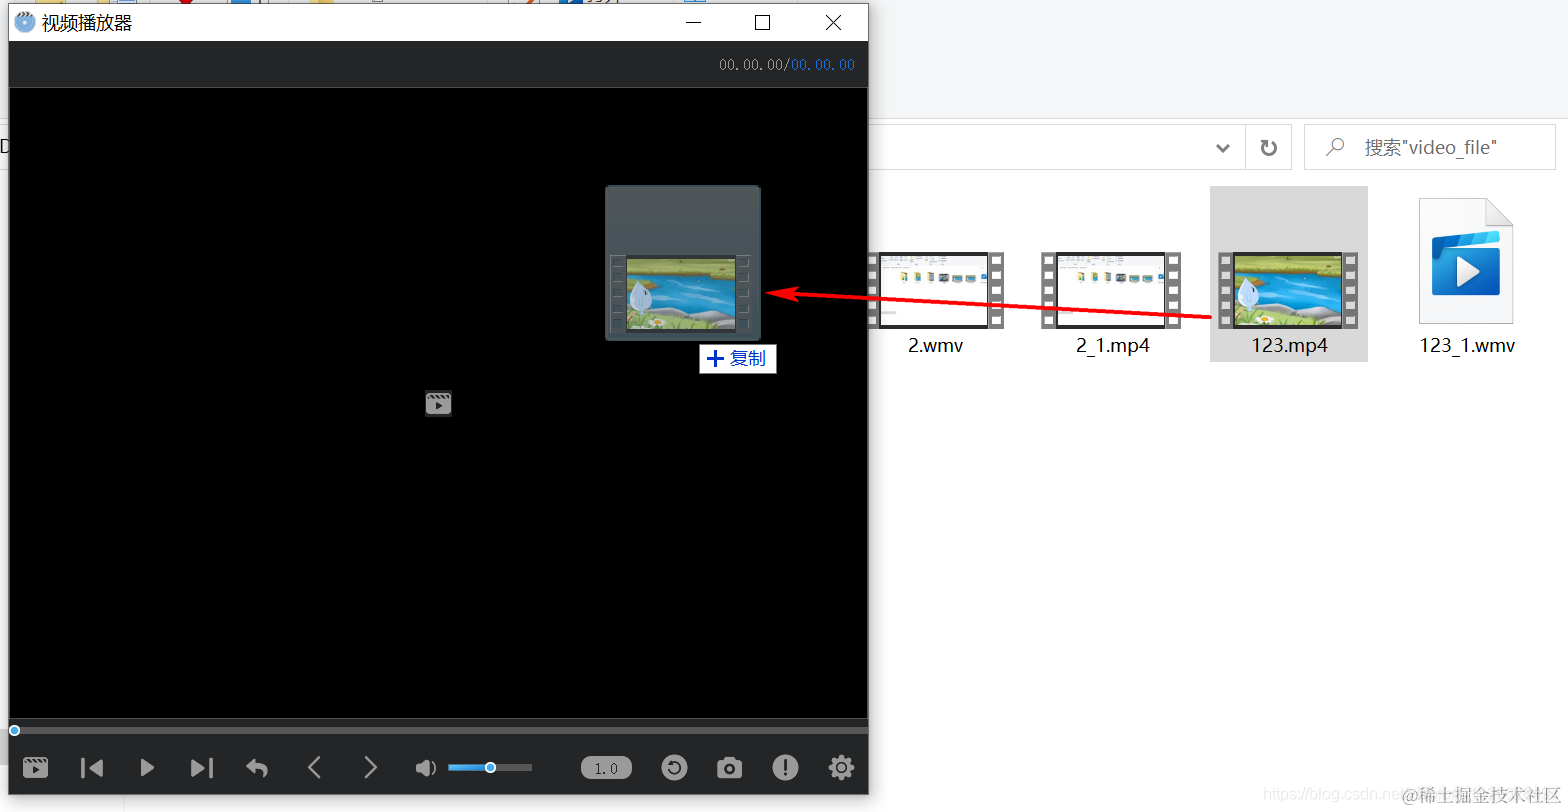This screenshot has width=1568, height=812.
Task: Click the search magnifier icon in Explorer
Action: click(x=1334, y=147)
